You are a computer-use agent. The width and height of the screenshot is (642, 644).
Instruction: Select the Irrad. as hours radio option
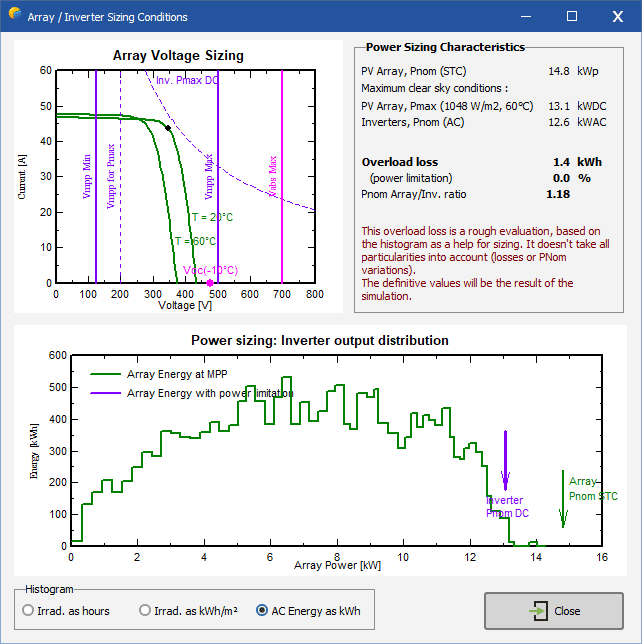pyautogui.click(x=28, y=610)
